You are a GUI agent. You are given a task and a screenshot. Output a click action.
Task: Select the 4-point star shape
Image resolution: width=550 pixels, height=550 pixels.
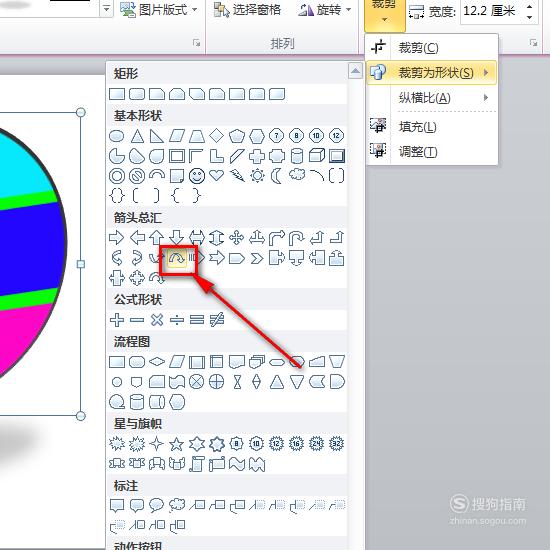156,444
